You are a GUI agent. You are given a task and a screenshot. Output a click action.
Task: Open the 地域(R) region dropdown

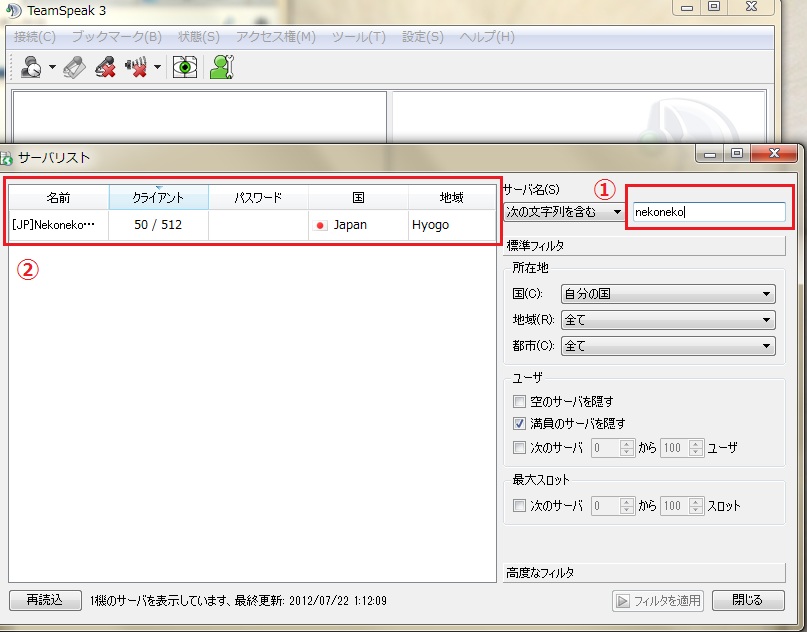(x=668, y=320)
